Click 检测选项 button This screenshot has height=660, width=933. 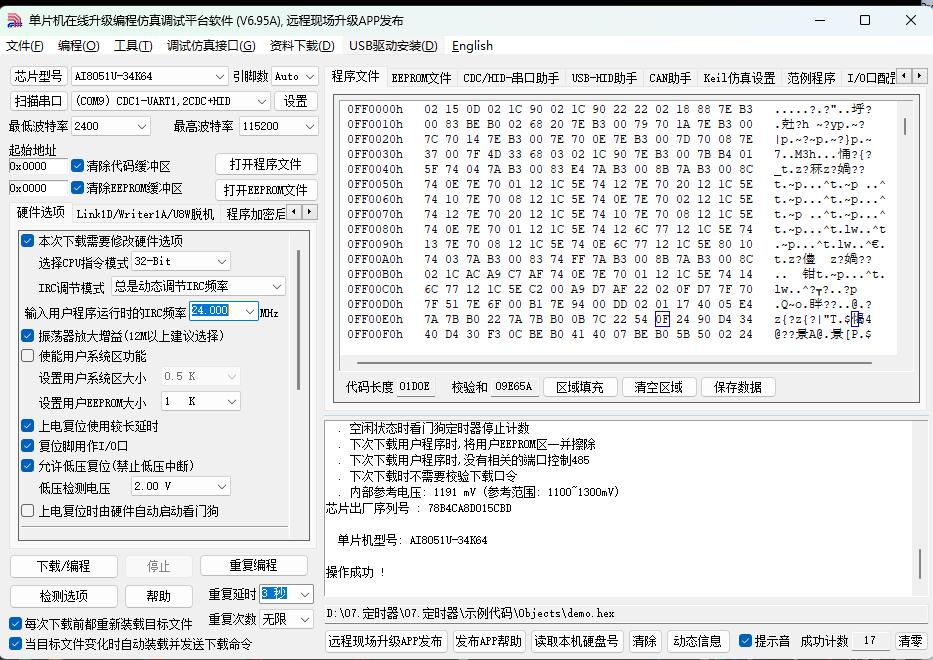click(x=64, y=596)
